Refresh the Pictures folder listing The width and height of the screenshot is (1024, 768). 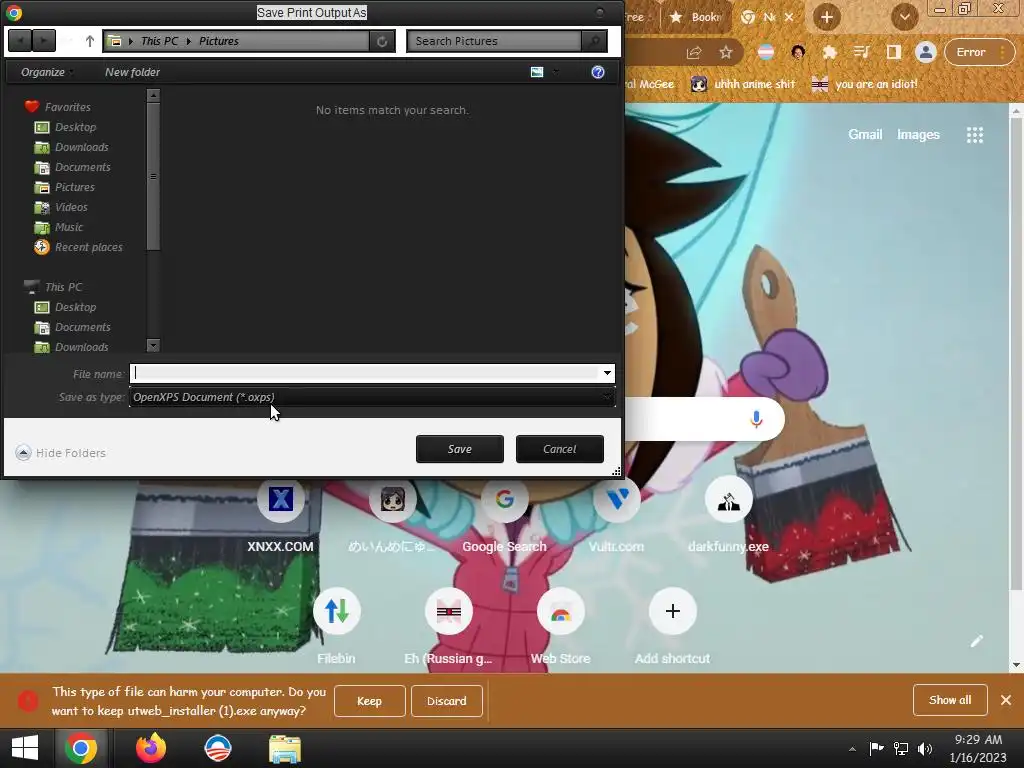pos(382,41)
